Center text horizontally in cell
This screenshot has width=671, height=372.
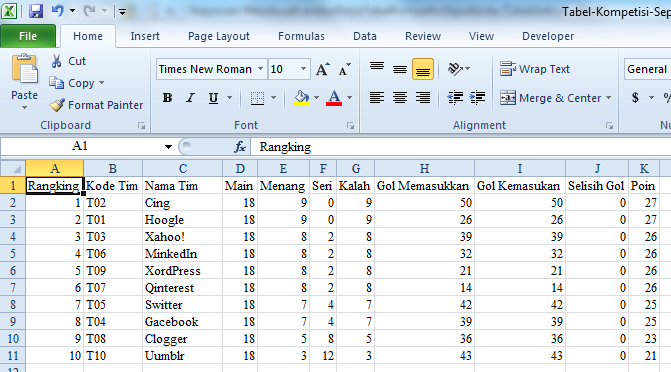[x=400, y=98]
